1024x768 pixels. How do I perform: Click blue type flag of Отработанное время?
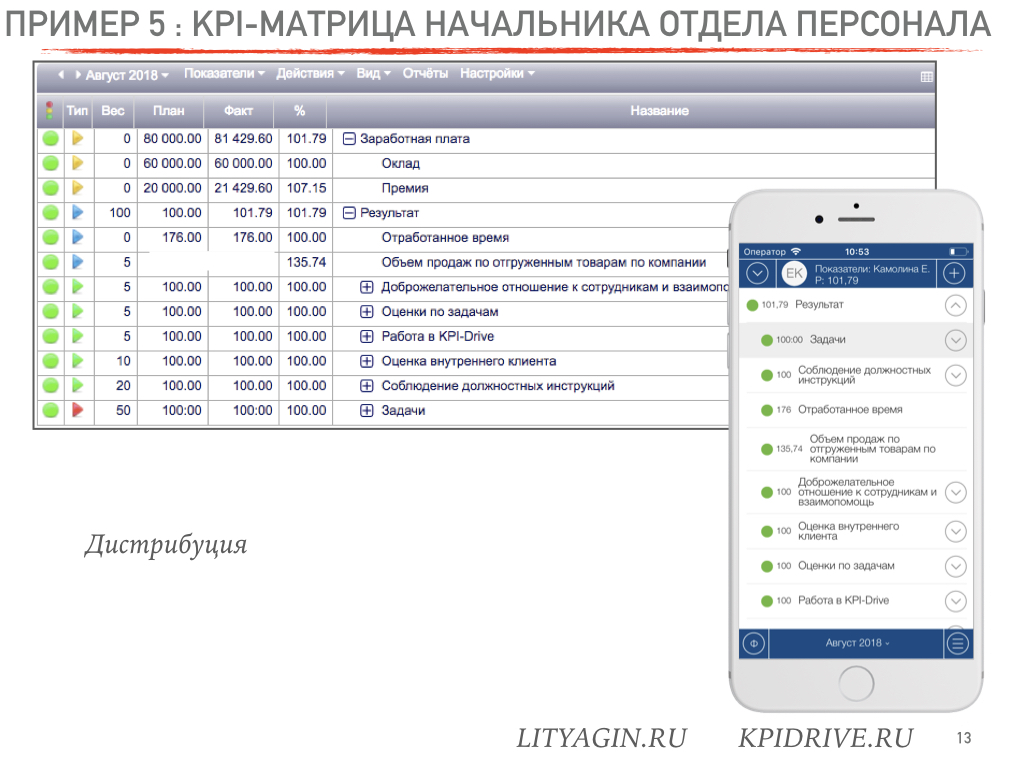point(78,237)
